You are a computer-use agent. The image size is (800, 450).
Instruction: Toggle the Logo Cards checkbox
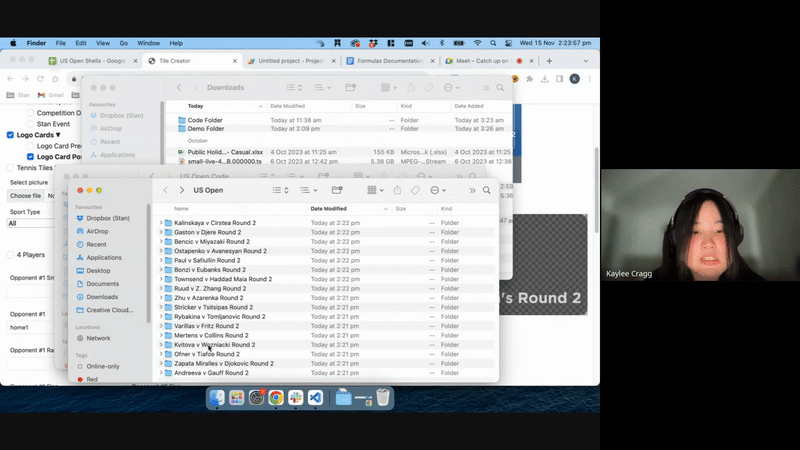[10, 134]
